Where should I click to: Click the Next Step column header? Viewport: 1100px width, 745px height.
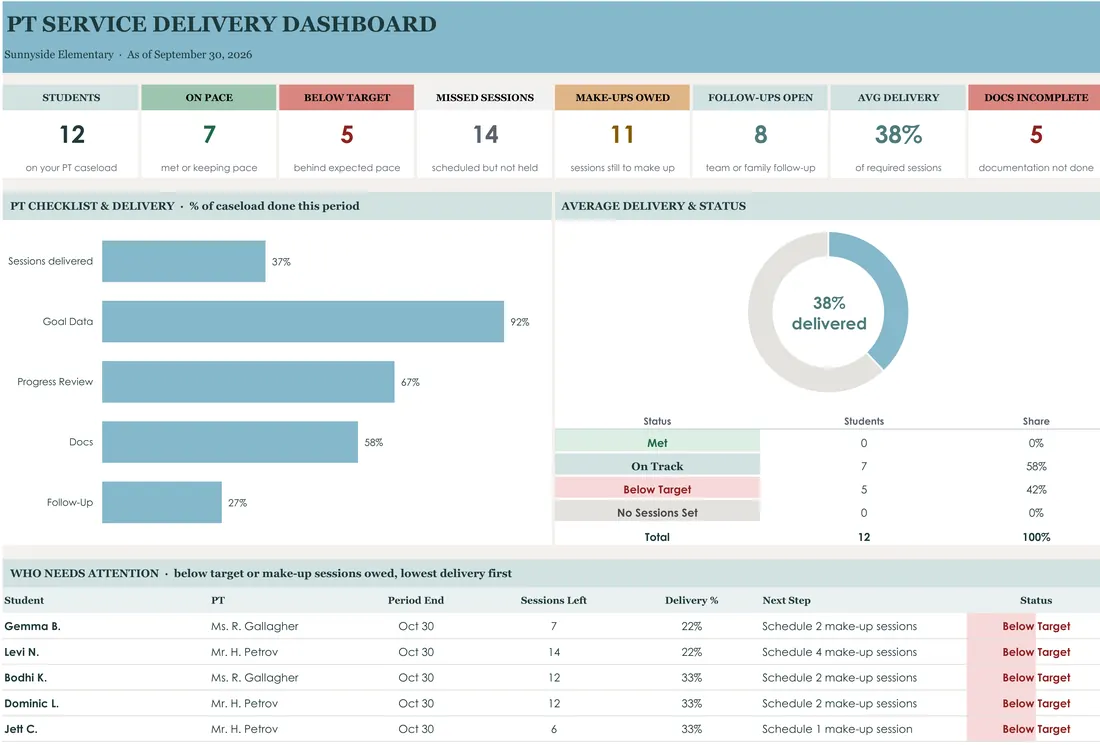pyautogui.click(x=786, y=600)
